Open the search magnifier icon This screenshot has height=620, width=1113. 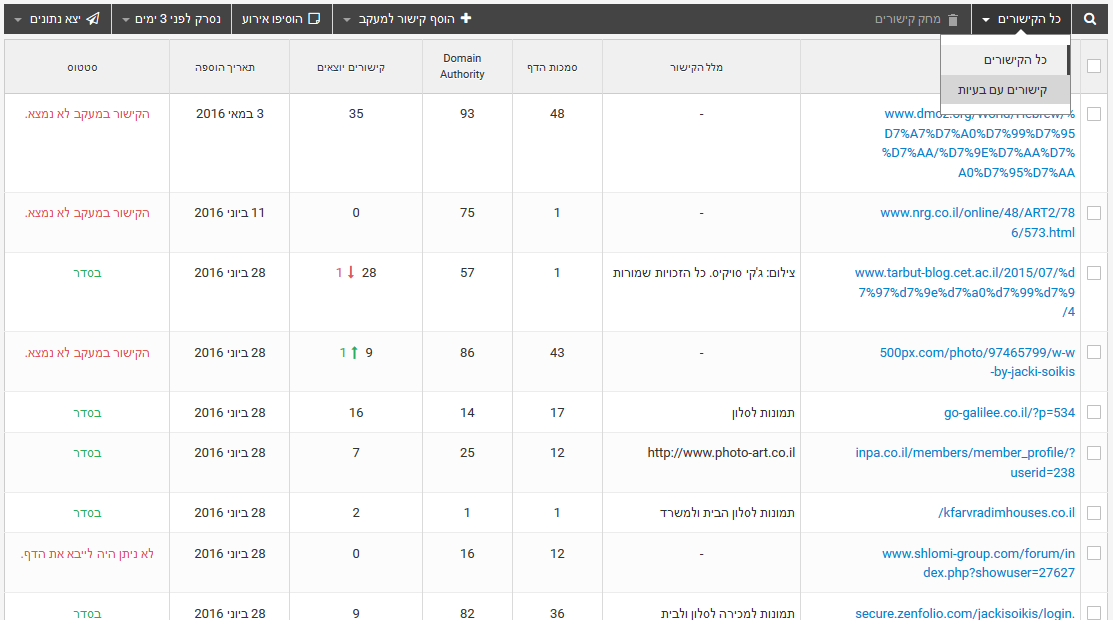(1090, 19)
